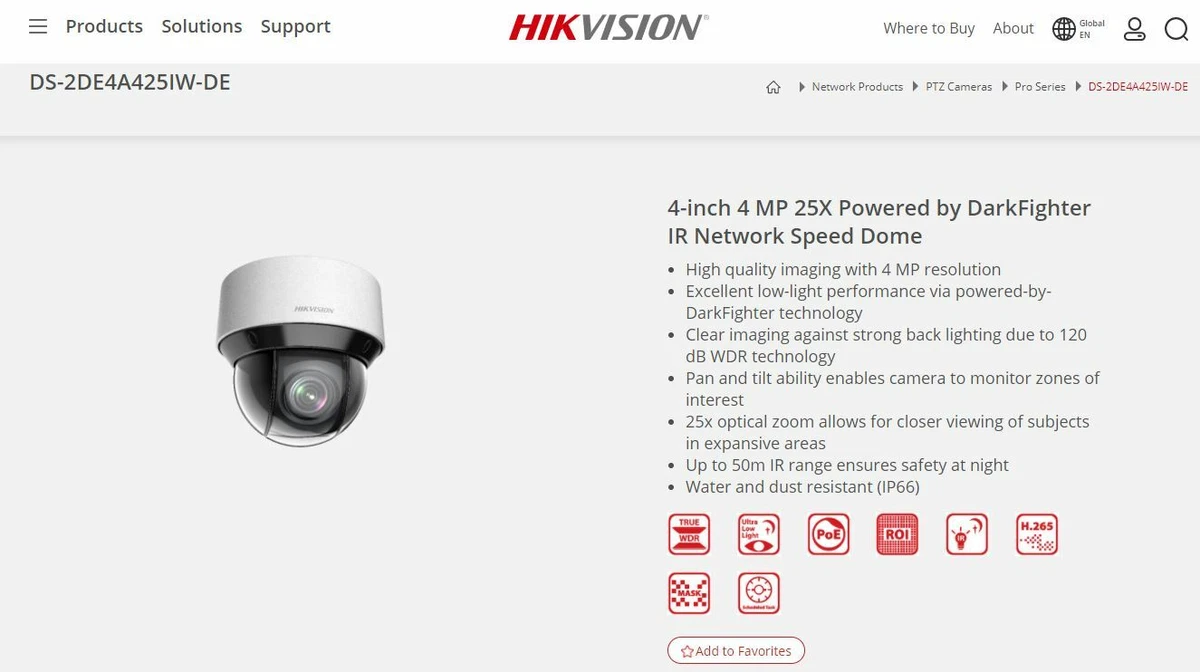Click the Add to Favorites button
The height and width of the screenshot is (672, 1200).
[736, 650]
